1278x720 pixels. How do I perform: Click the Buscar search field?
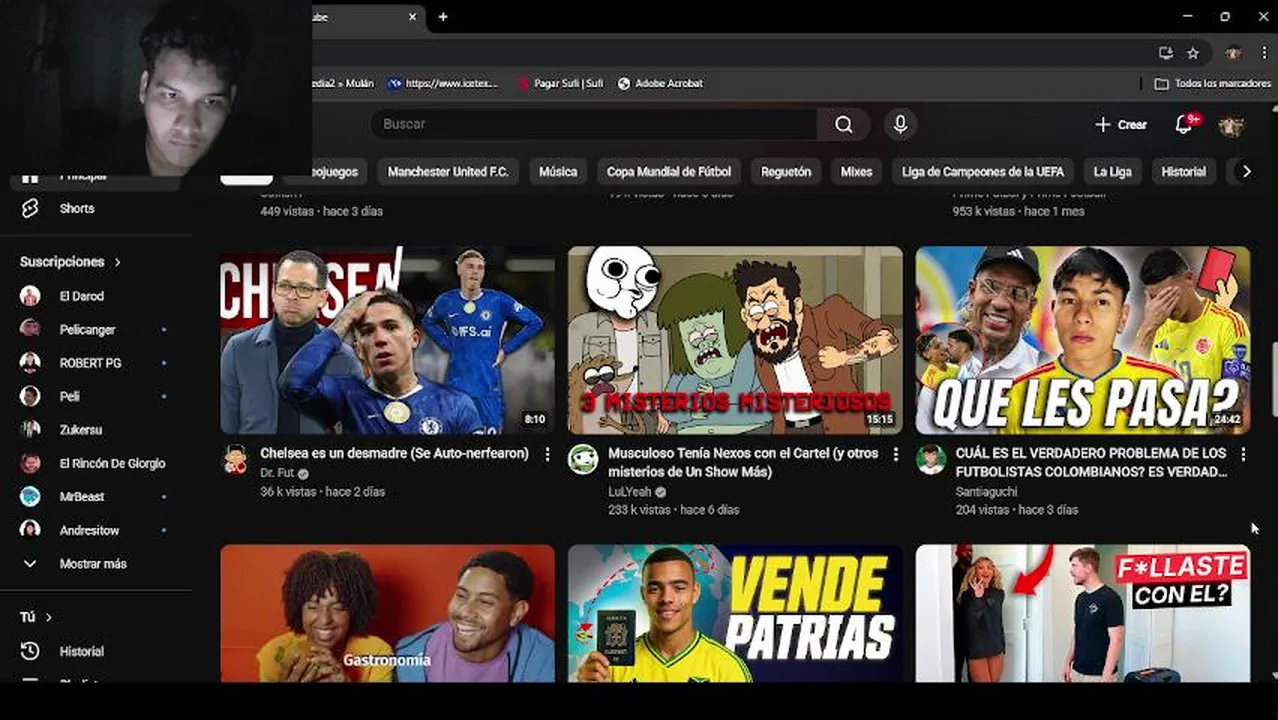click(595, 124)
